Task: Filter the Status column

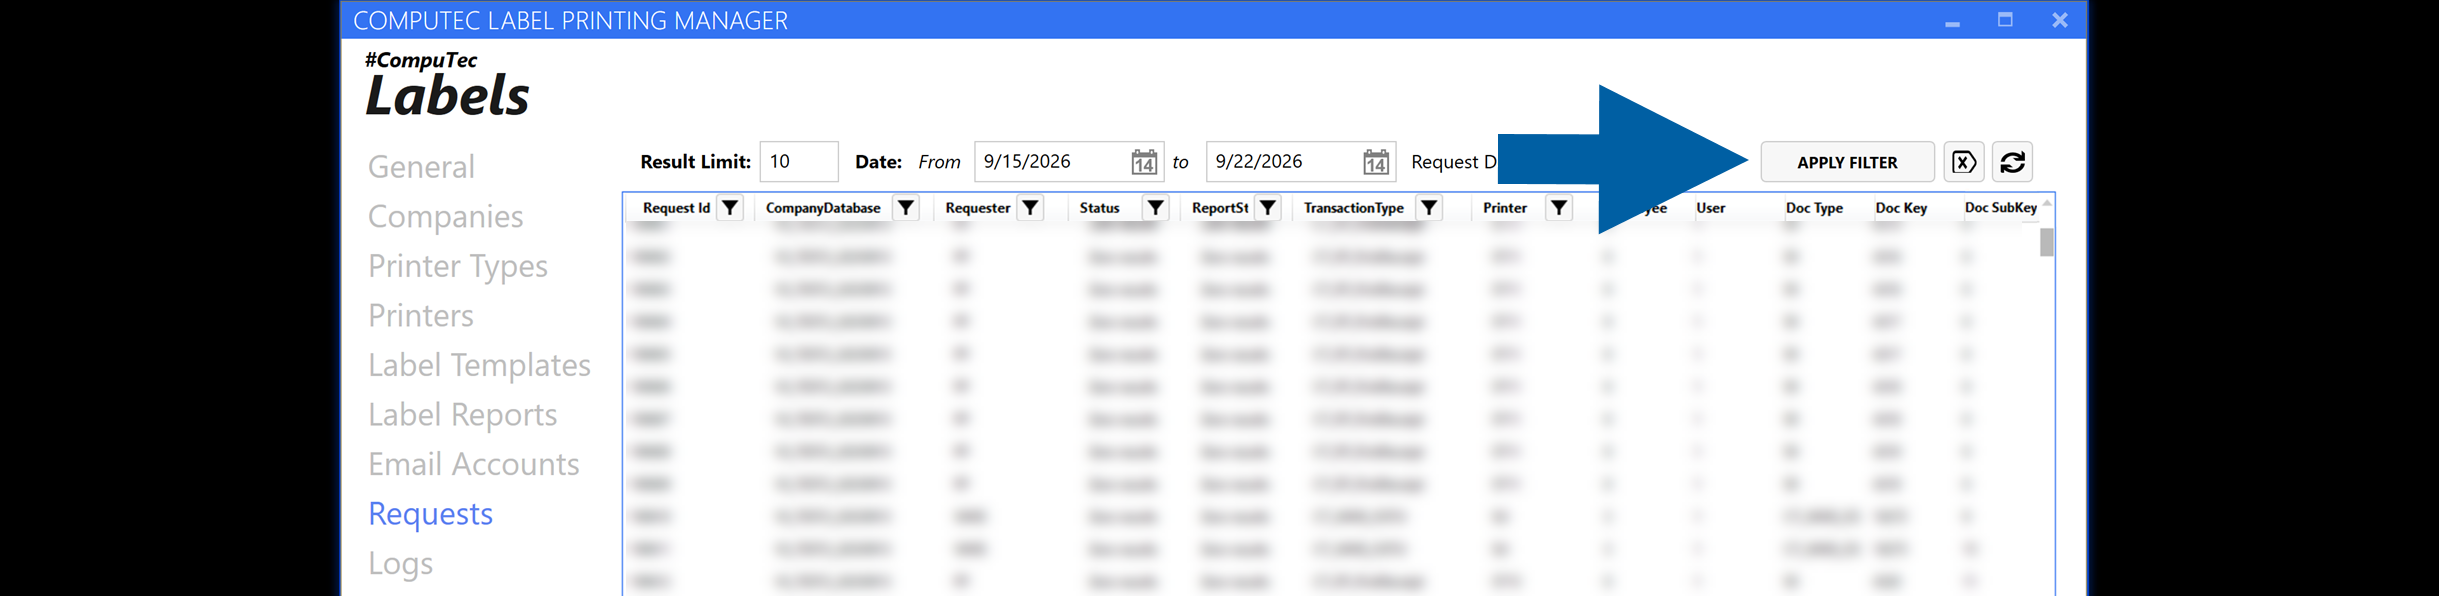Action: 1156,208
